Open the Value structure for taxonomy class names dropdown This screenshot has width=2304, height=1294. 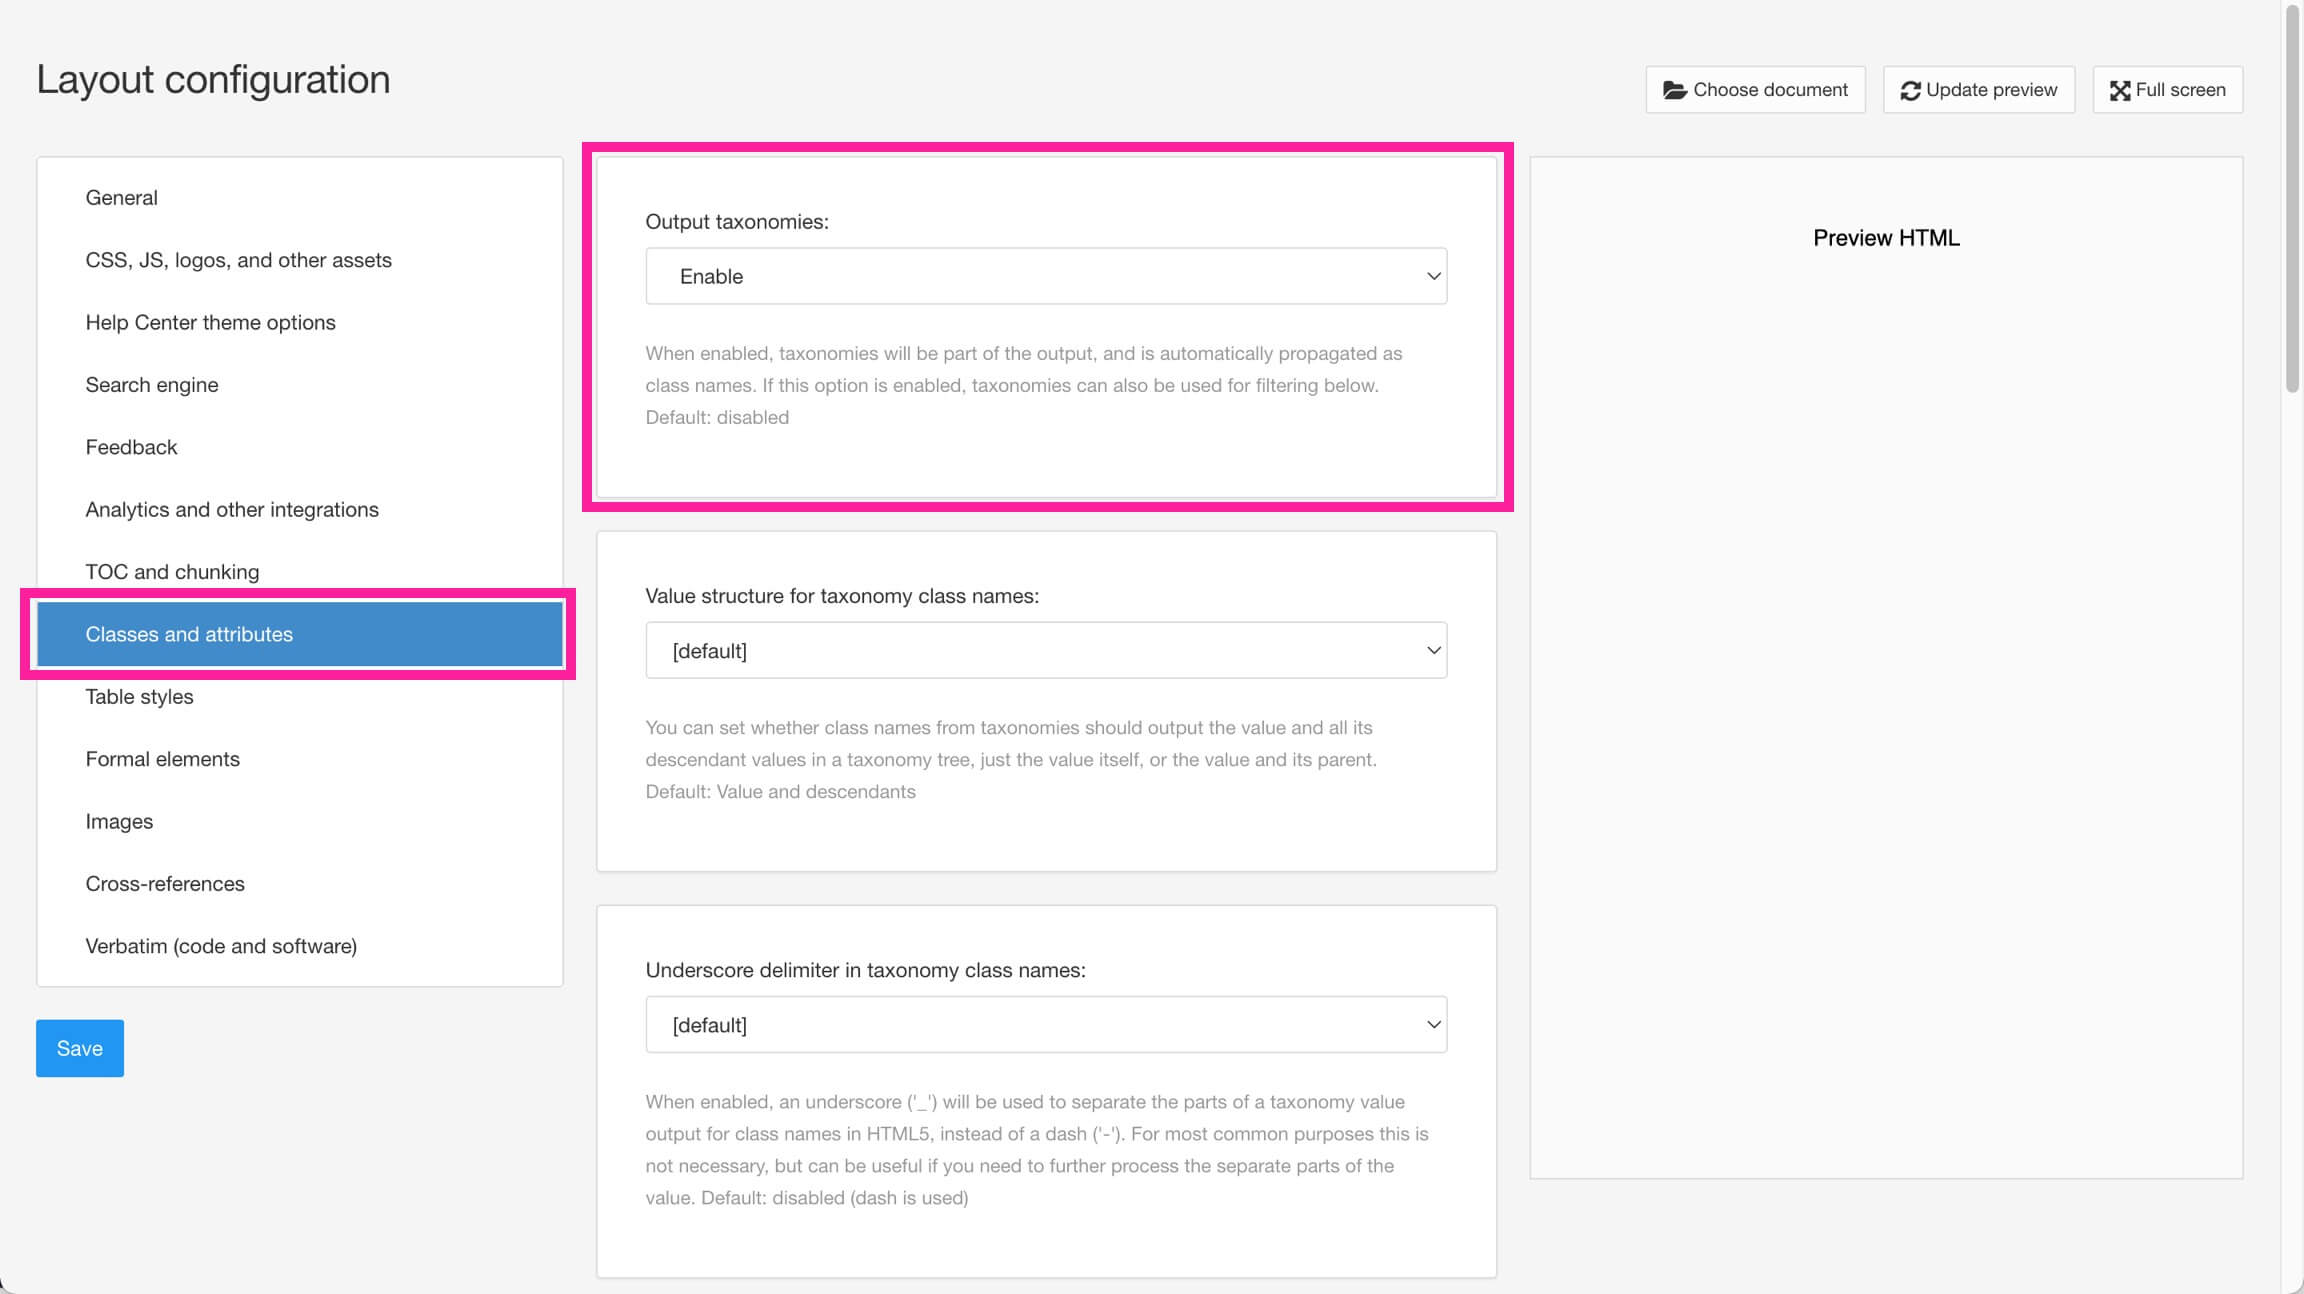pyautogui.click(x=1045, y=650)
